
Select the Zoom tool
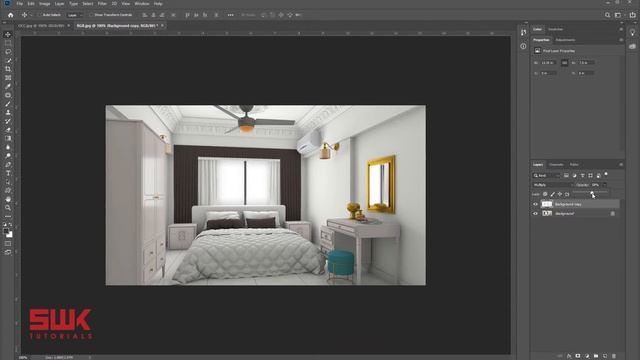(8, 208)
